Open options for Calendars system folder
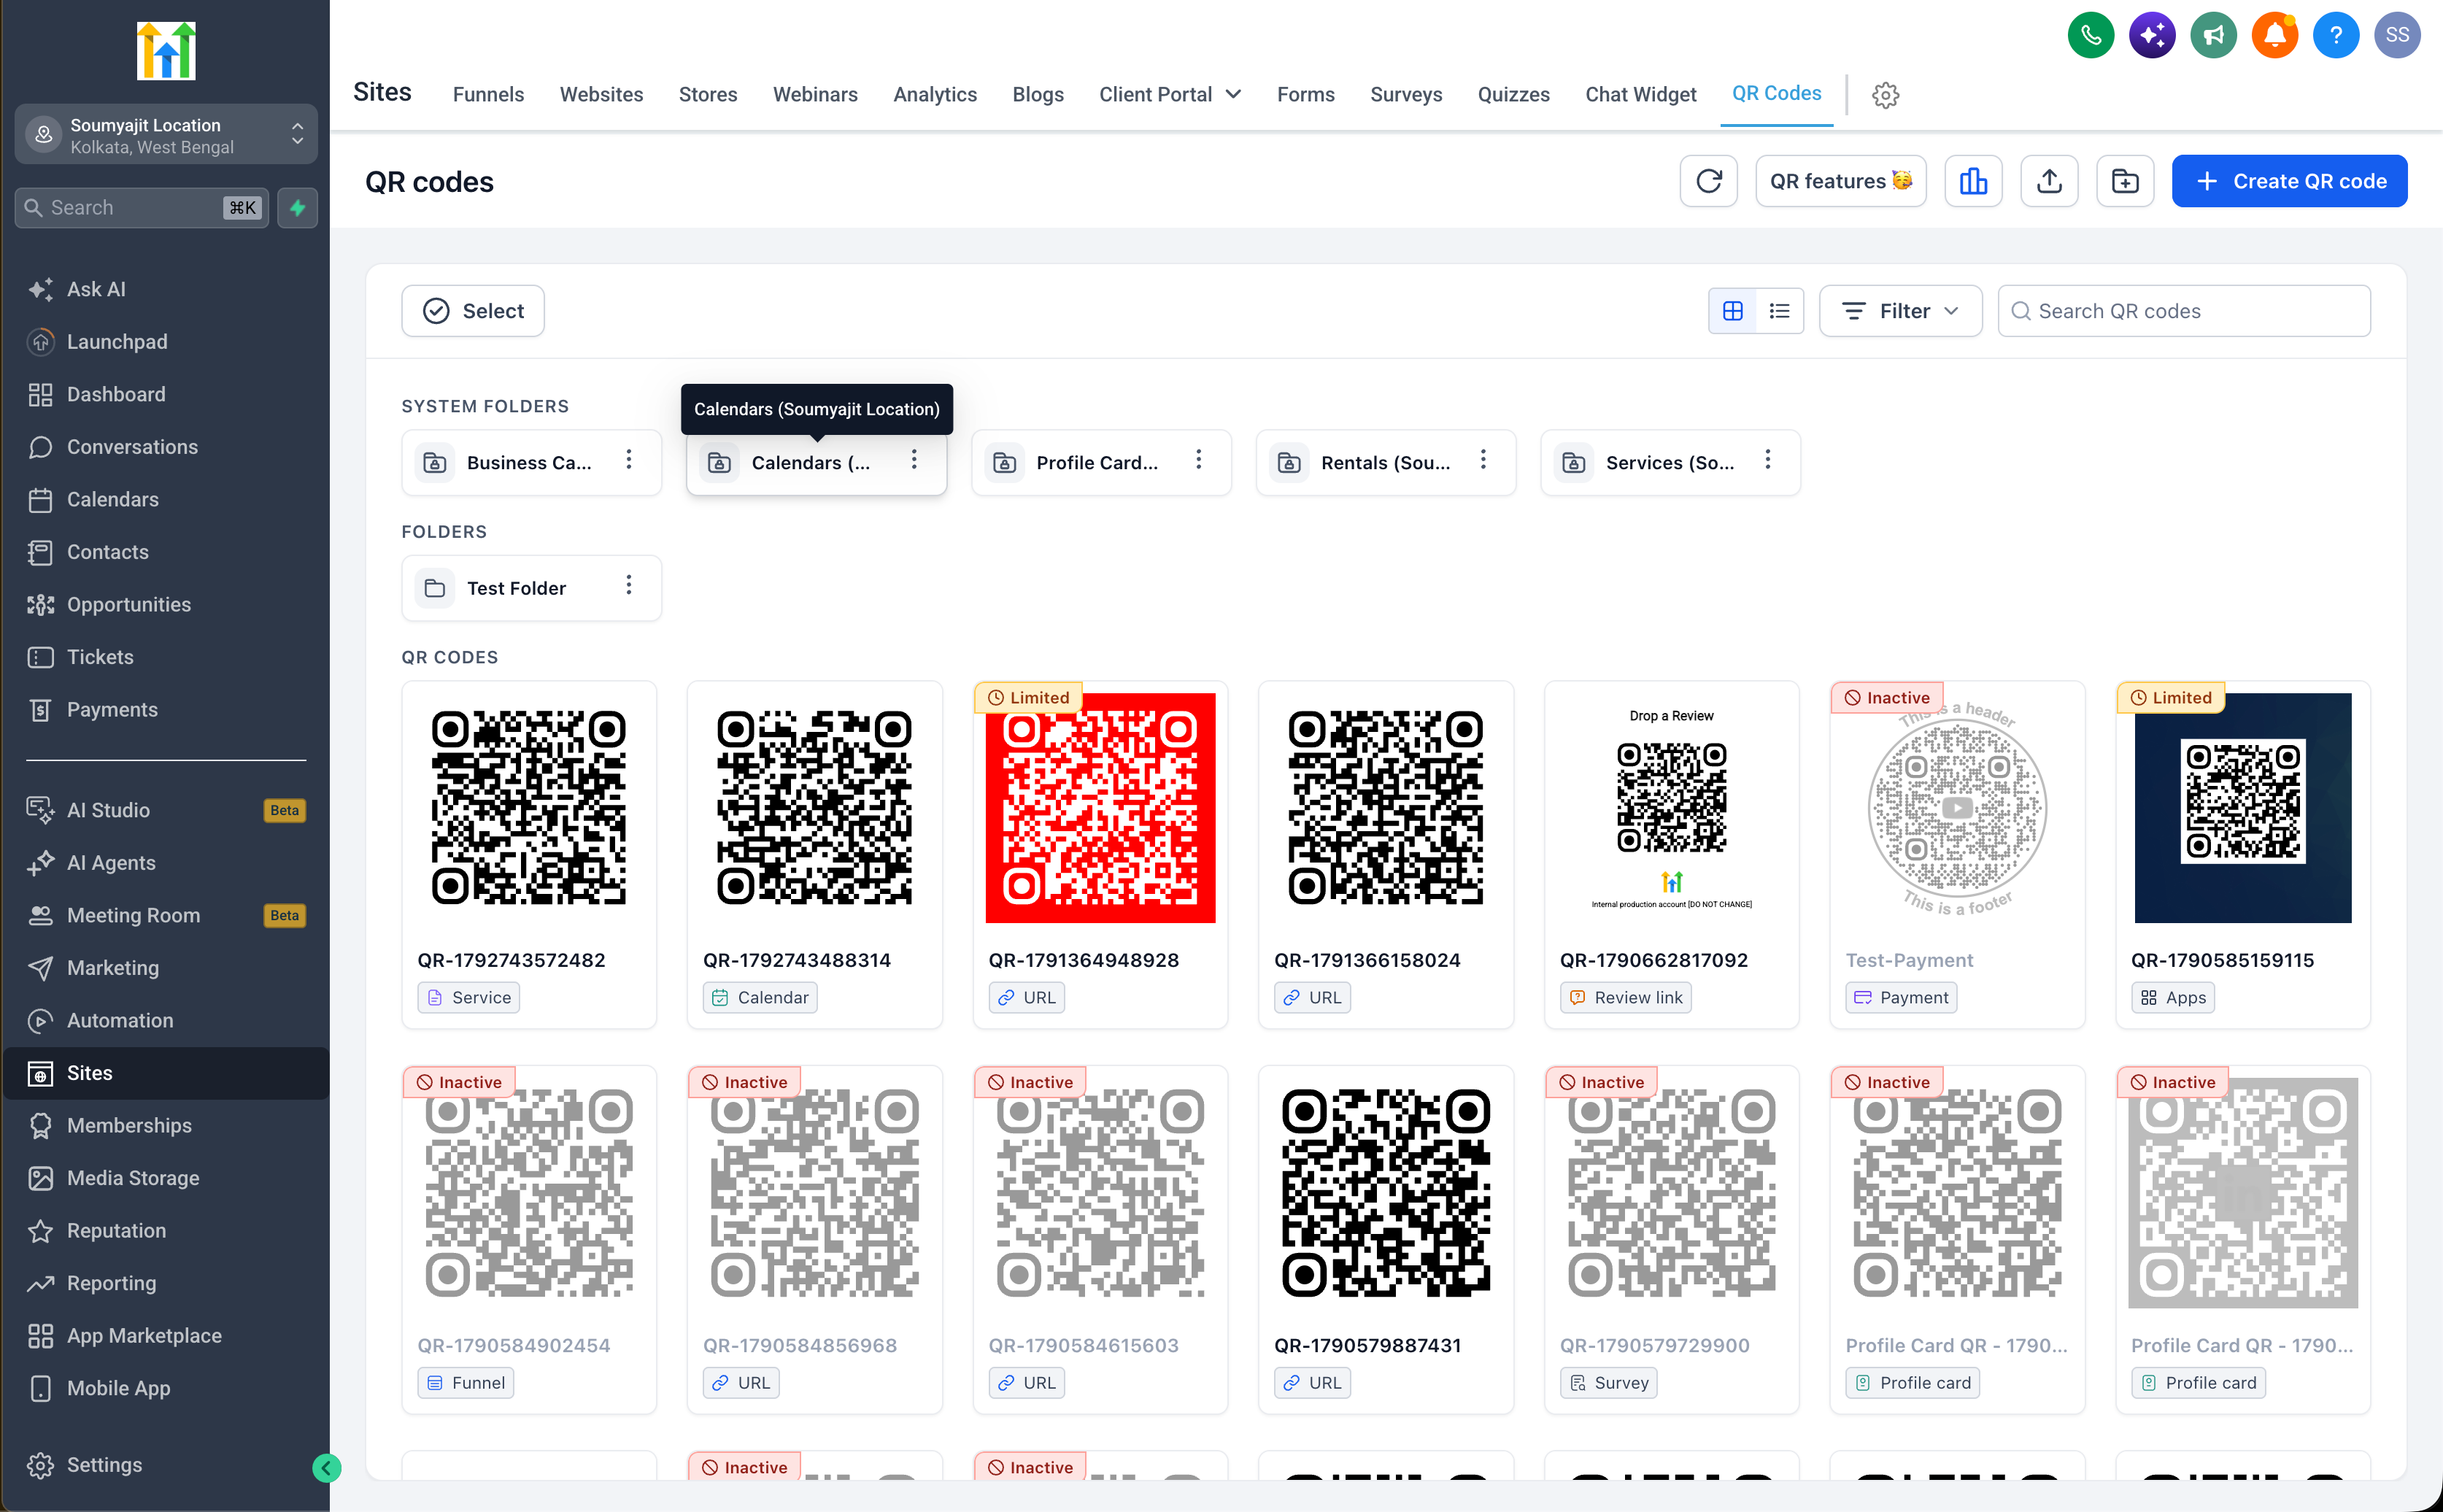This screenshot has height=1512, width=2443. pos(913,460)
